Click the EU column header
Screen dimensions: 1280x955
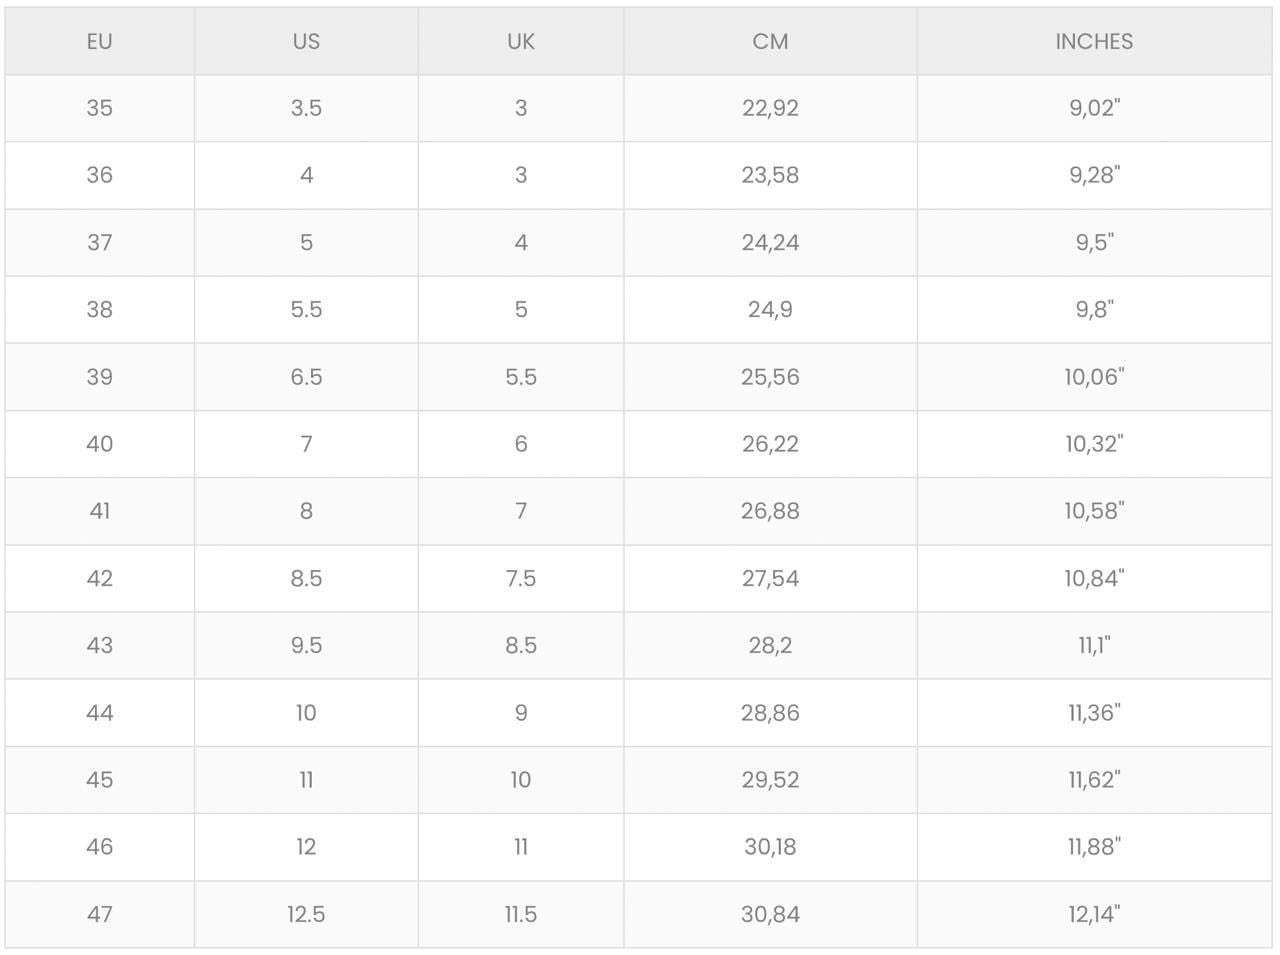tap(99, 42)
